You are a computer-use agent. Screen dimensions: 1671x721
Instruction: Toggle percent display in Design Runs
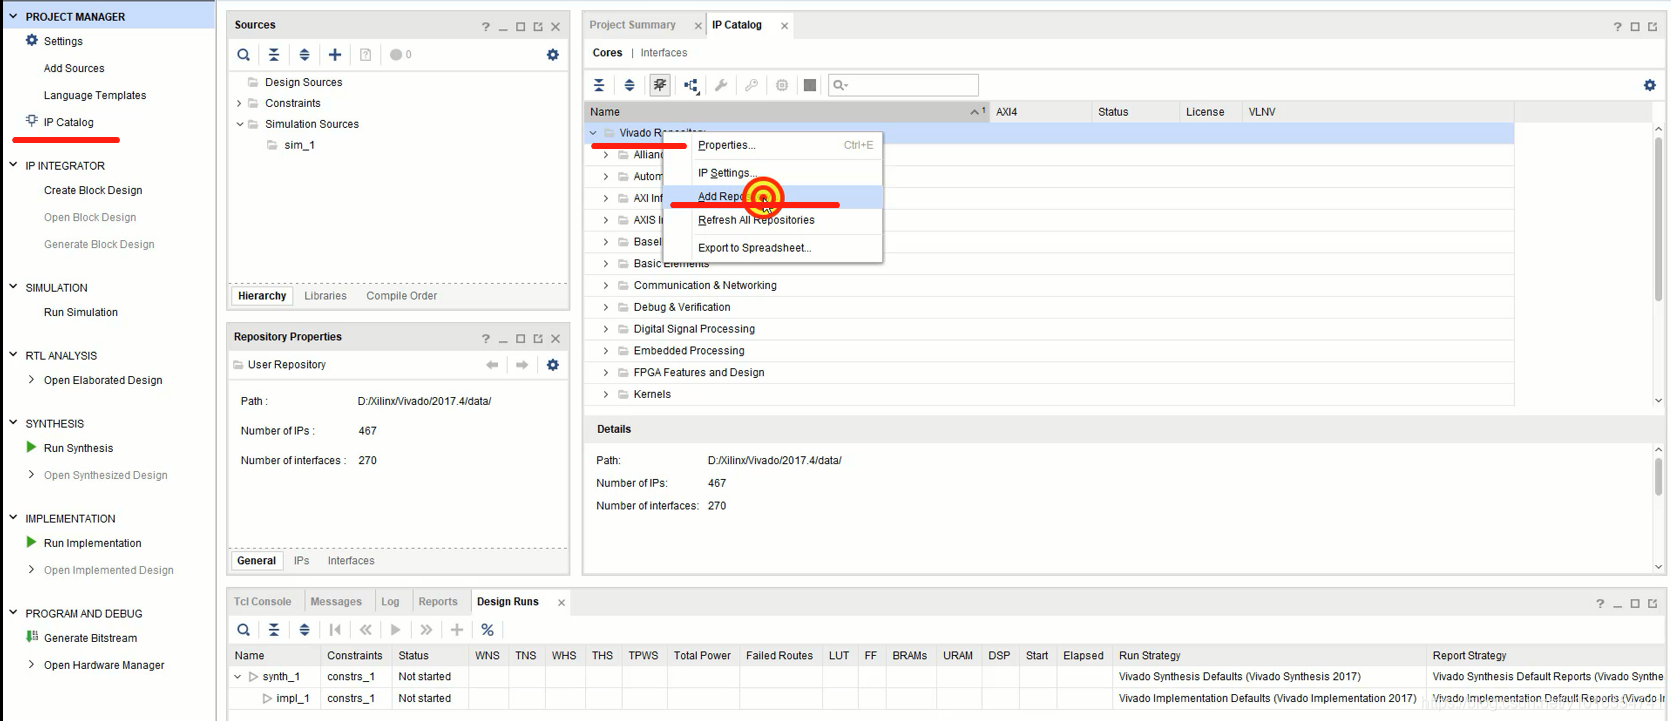tap(487, 630)
